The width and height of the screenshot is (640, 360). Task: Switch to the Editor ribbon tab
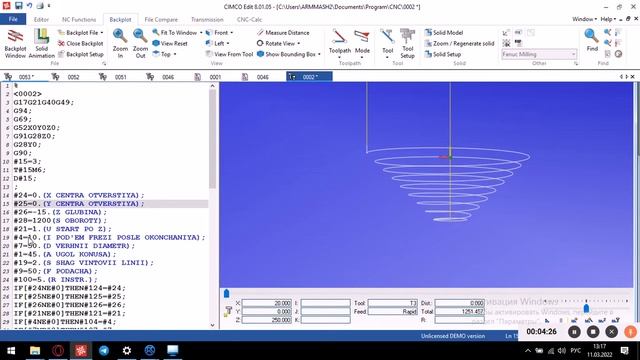click(x=41, y=19)
